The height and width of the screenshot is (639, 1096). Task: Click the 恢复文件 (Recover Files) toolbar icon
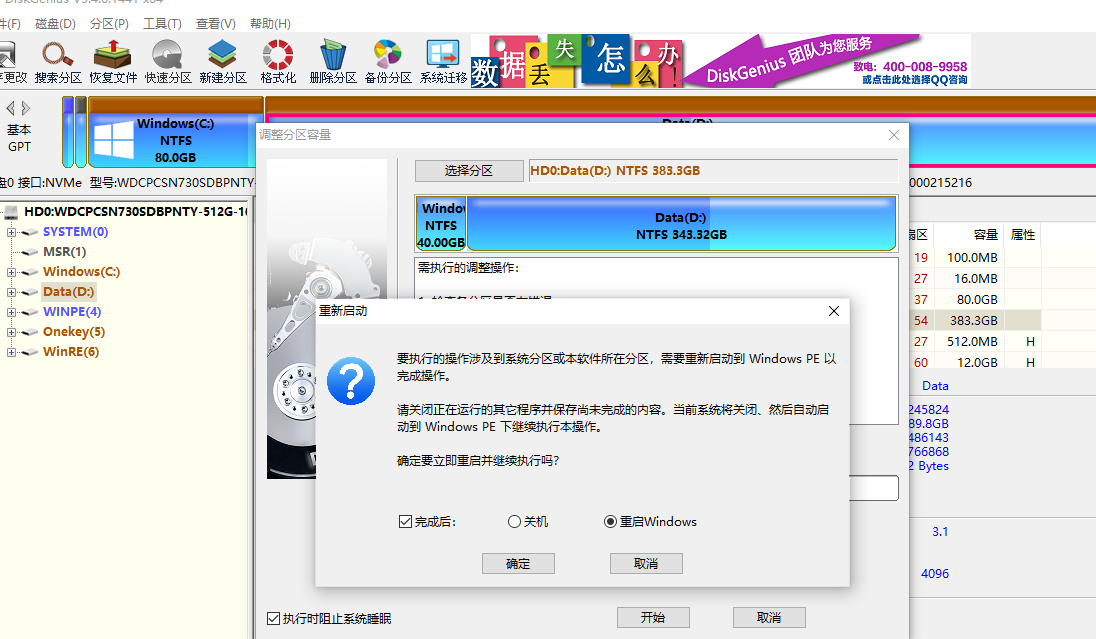(113, 61)
